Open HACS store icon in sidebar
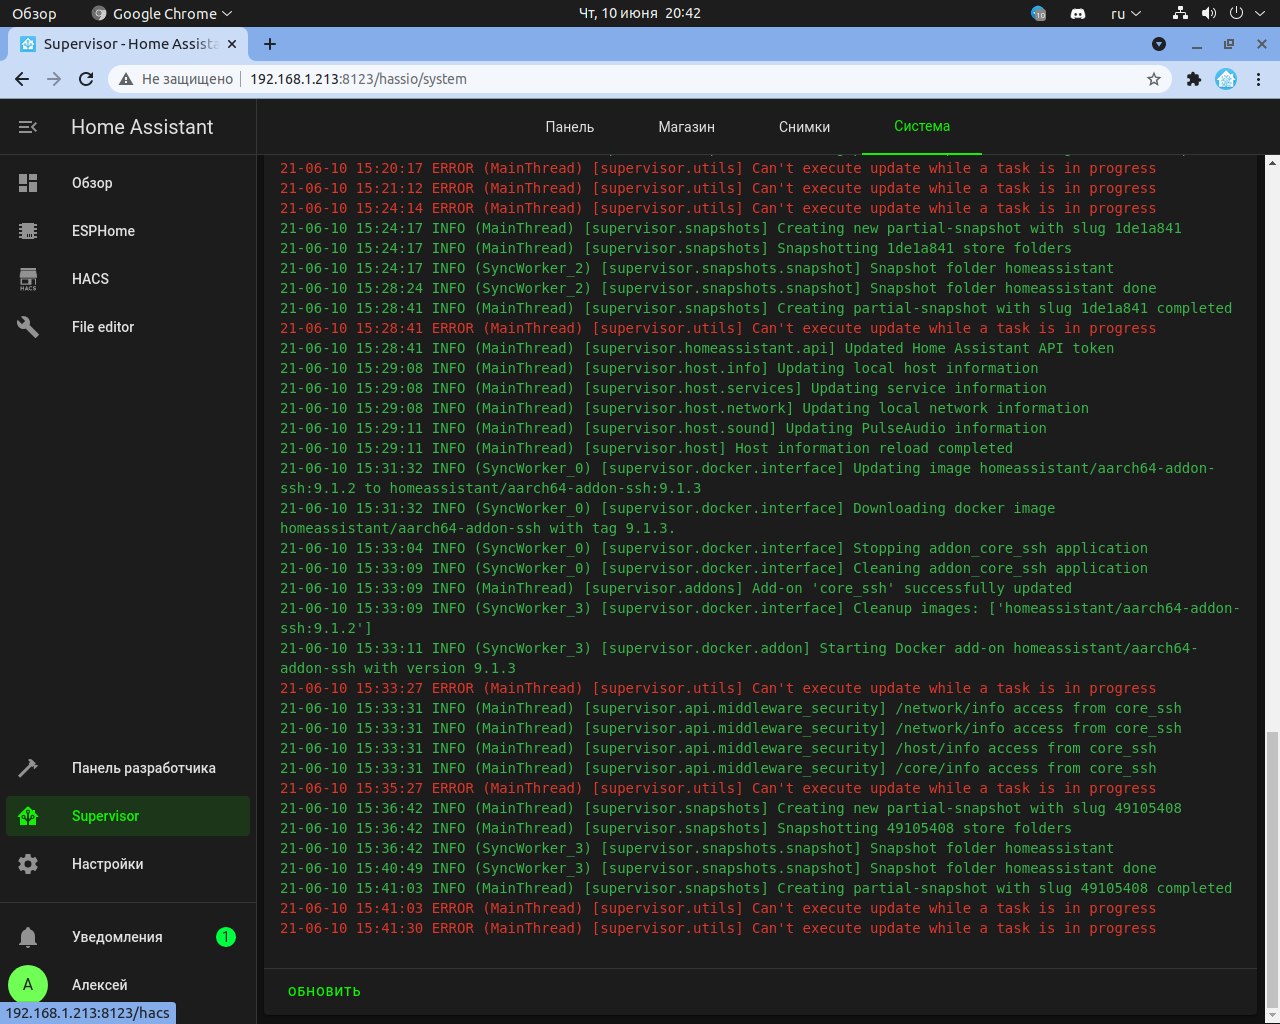Viewport: 1280px width, 1024px height. 28,279
